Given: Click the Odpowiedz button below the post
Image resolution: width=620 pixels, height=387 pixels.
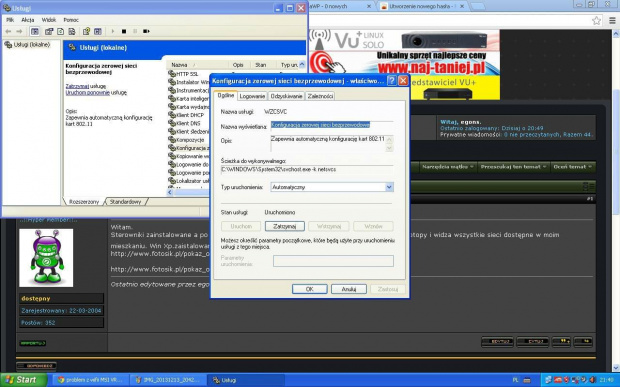Looking at the screenshot, I should (36, 366).
